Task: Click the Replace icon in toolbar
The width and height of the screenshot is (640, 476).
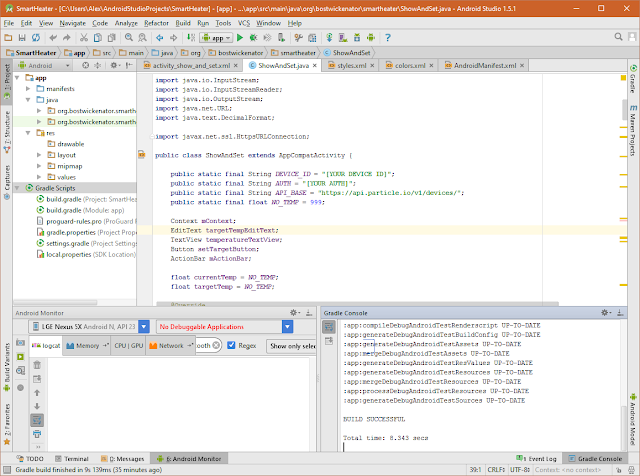Action: tap(142, 38)
